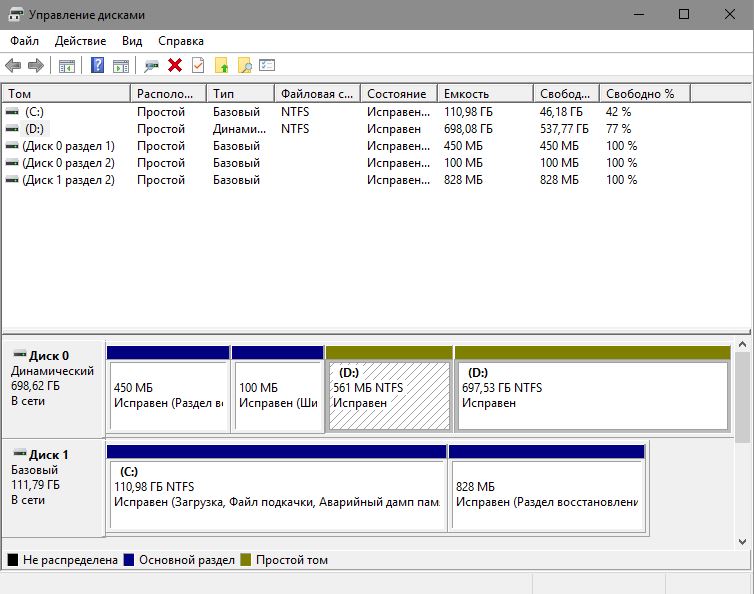Click the folder with magnifier icon
The height and width of the screenshot is (594, 754).
click(x=244, y=66)
